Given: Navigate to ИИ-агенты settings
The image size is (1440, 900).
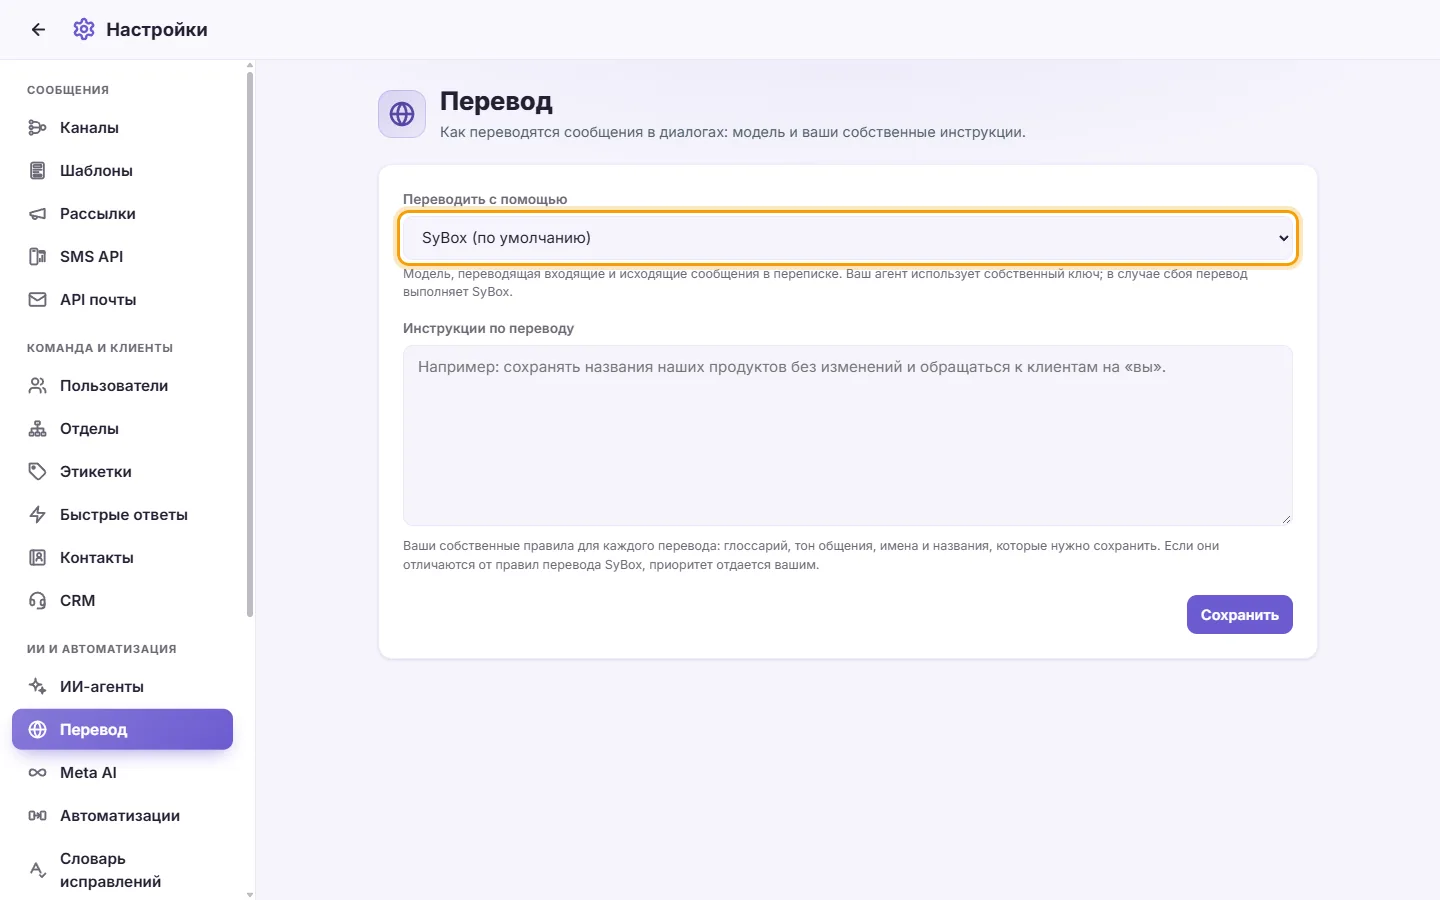Looking at the screenshot, I should click(122, 687).
